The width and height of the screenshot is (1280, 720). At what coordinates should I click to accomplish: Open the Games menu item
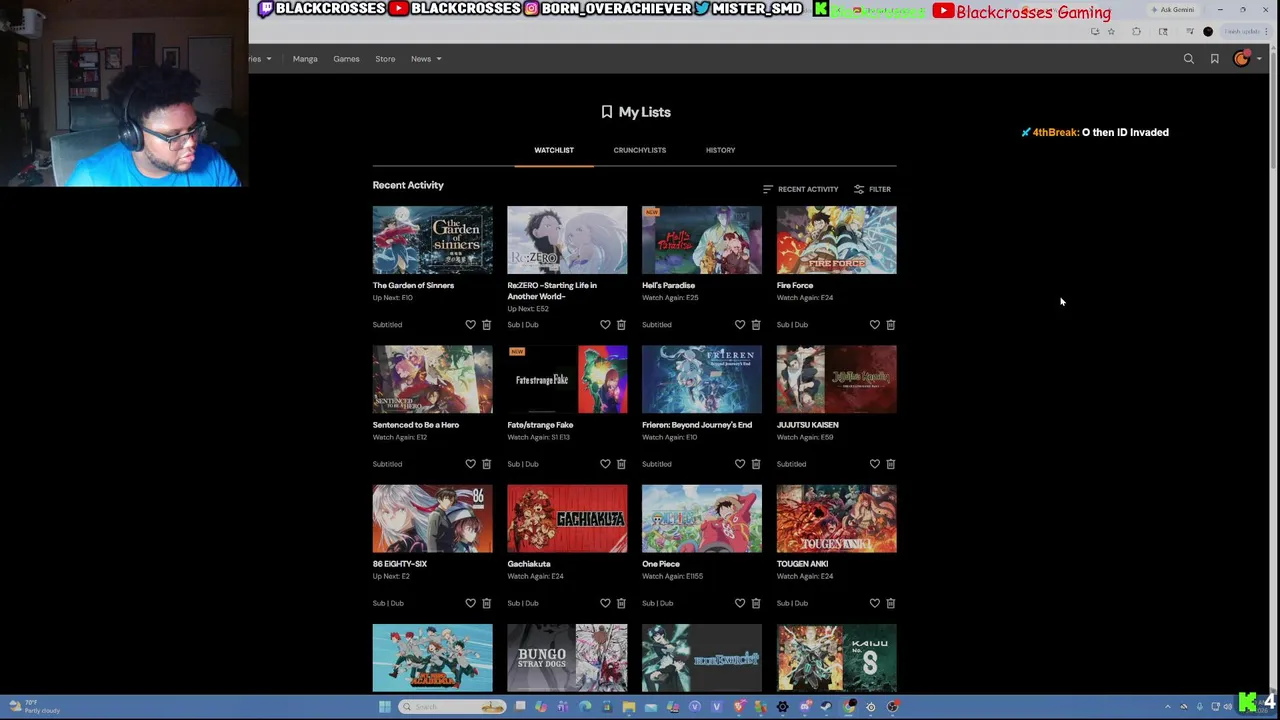coord(346,59)
